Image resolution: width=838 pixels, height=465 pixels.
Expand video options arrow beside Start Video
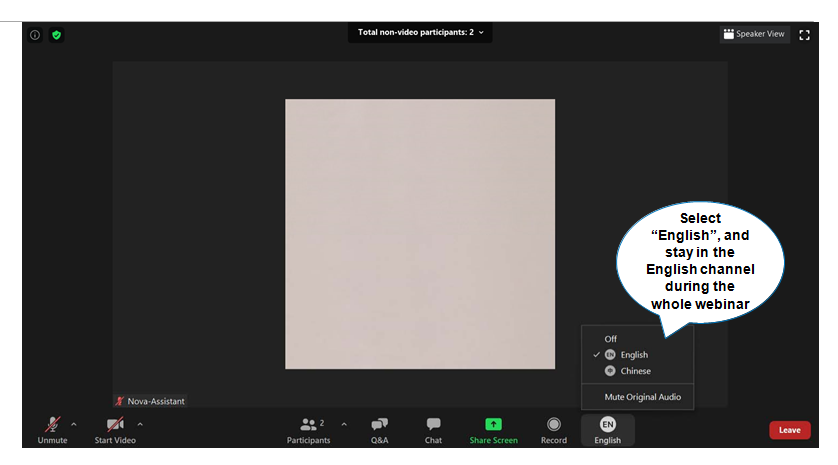point(140,424)
